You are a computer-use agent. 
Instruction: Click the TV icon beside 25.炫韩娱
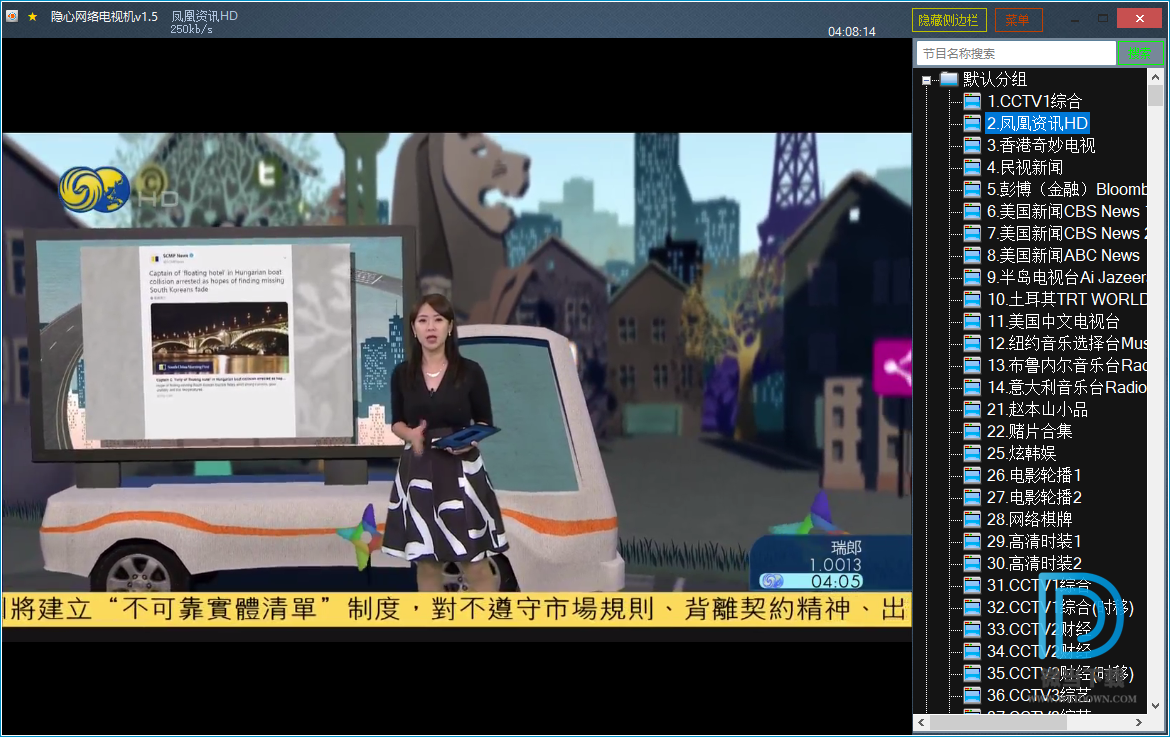point(972,454)
